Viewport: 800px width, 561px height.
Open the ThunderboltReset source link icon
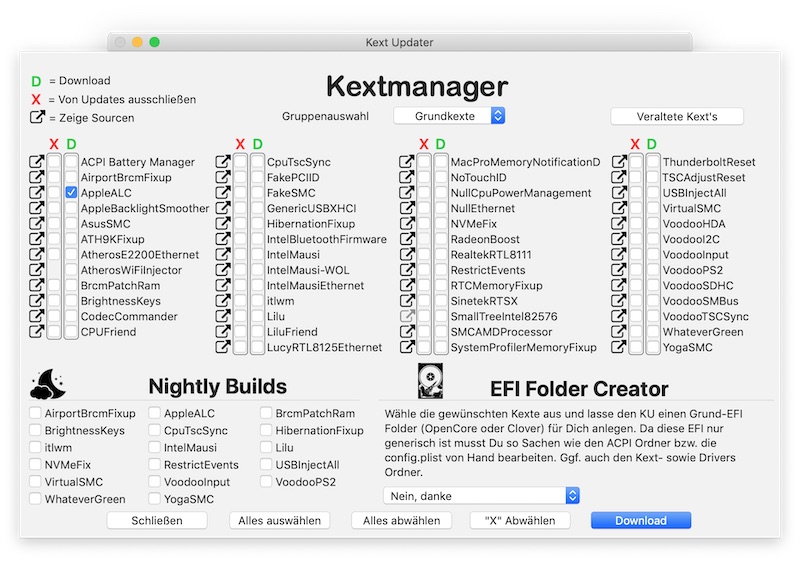click(x=619, y=162)
